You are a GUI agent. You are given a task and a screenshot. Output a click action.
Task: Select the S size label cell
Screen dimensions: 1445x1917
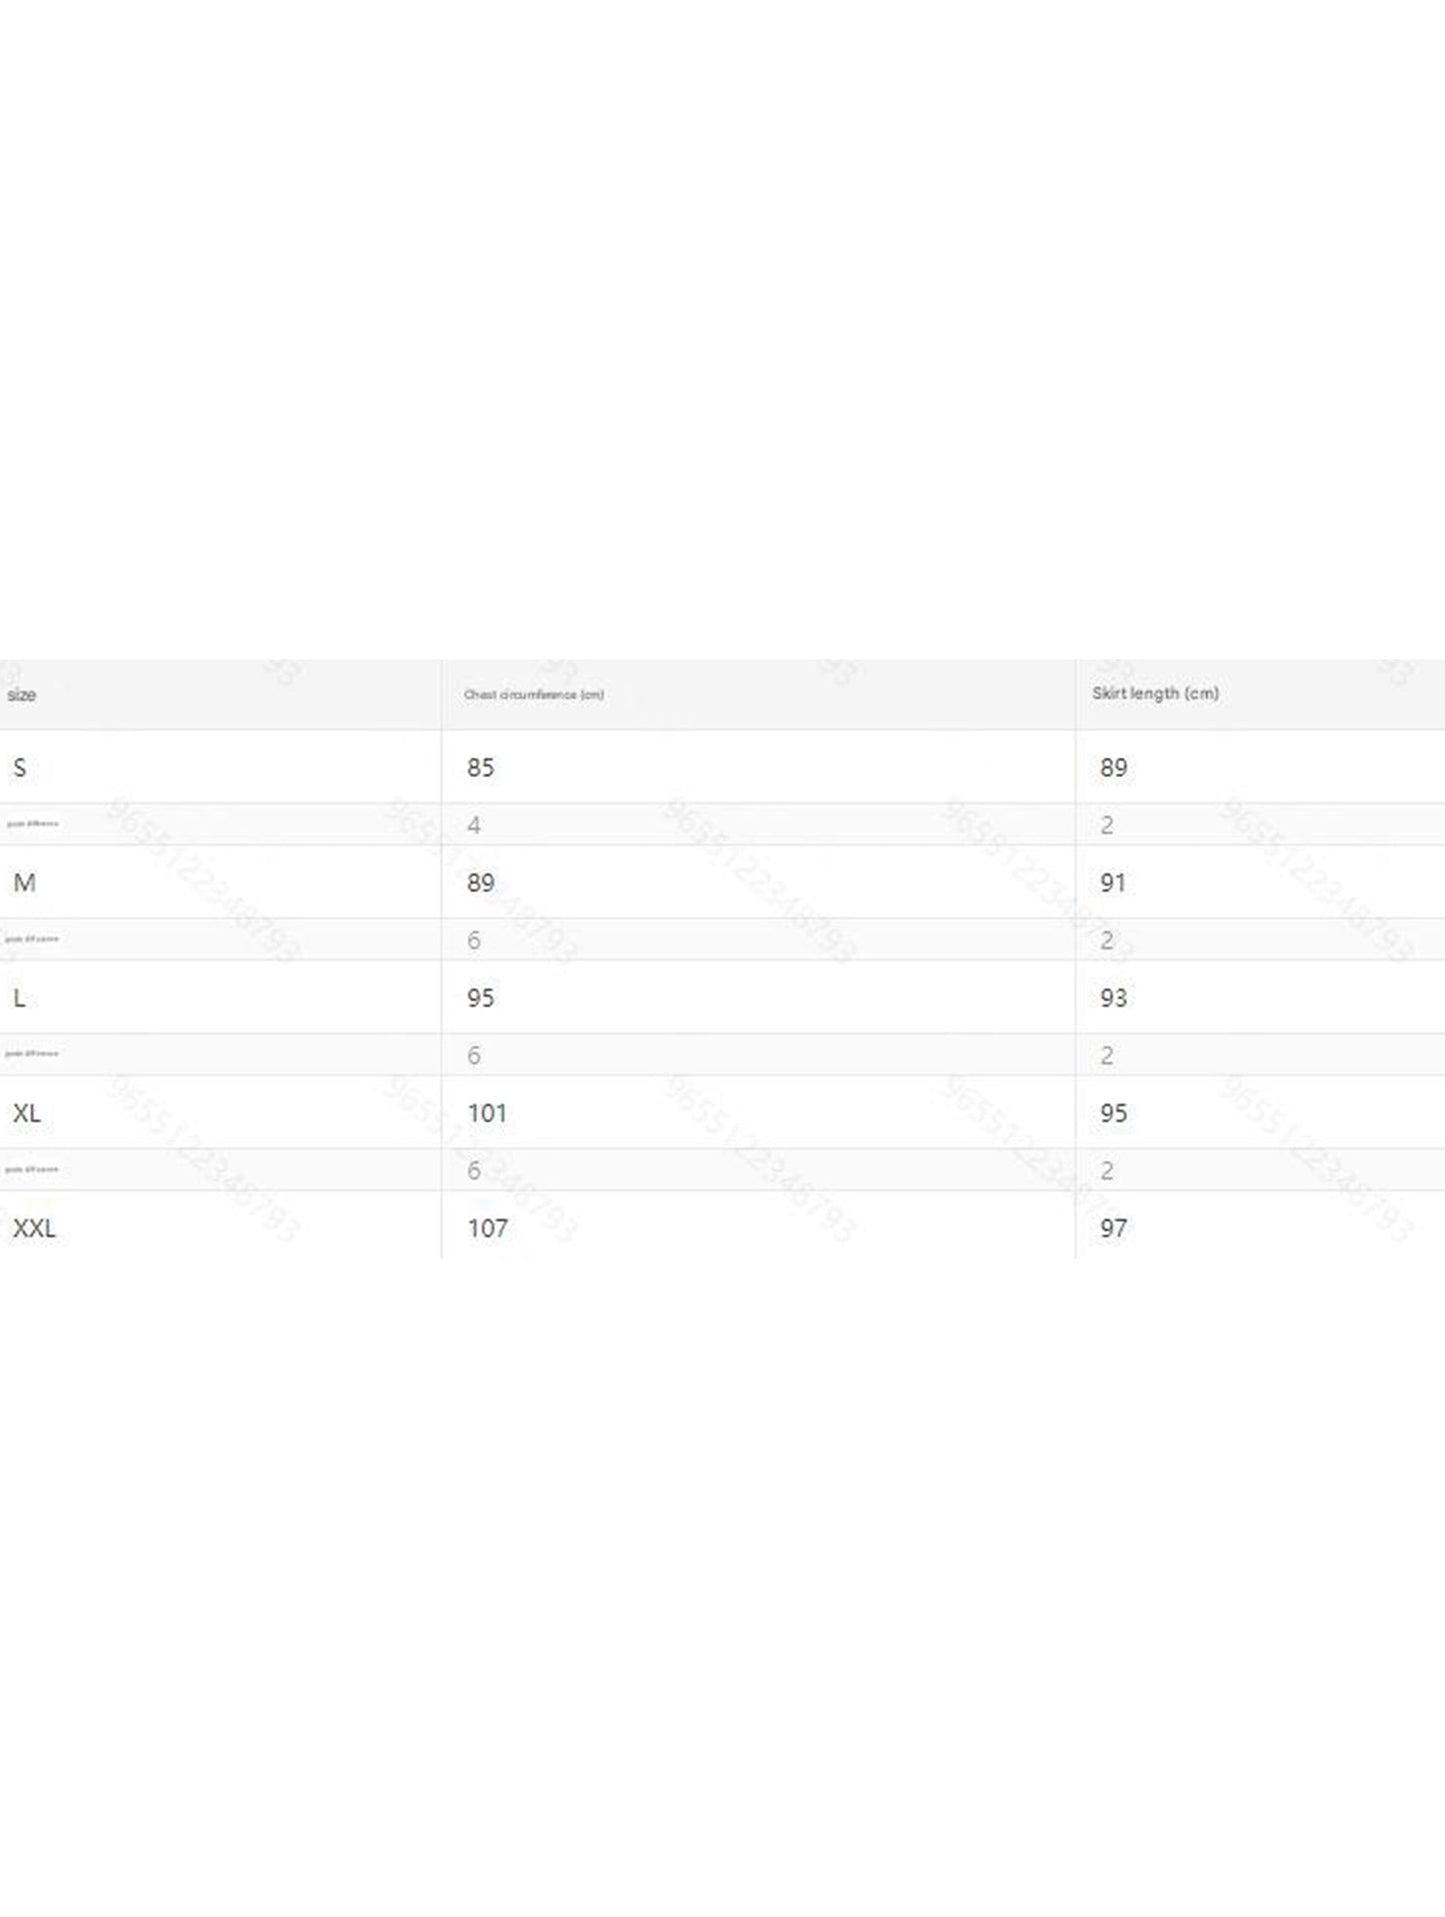pos(20,768)
